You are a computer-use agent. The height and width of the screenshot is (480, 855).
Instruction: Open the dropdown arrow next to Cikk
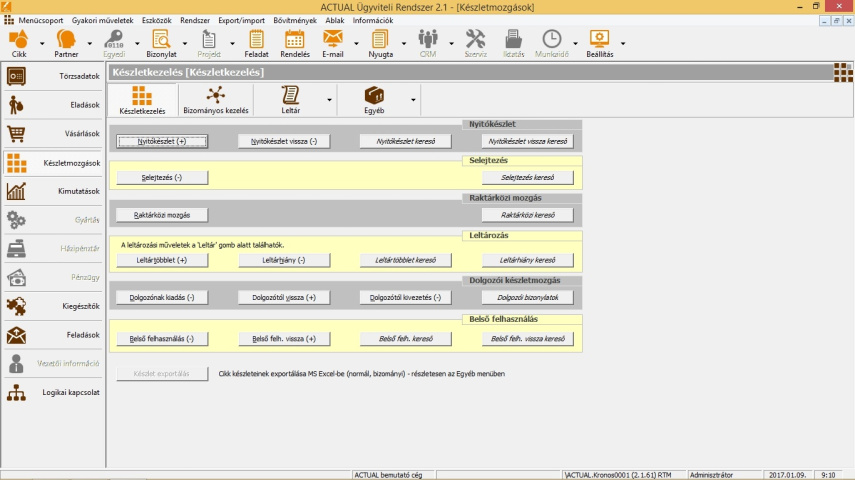42,43
